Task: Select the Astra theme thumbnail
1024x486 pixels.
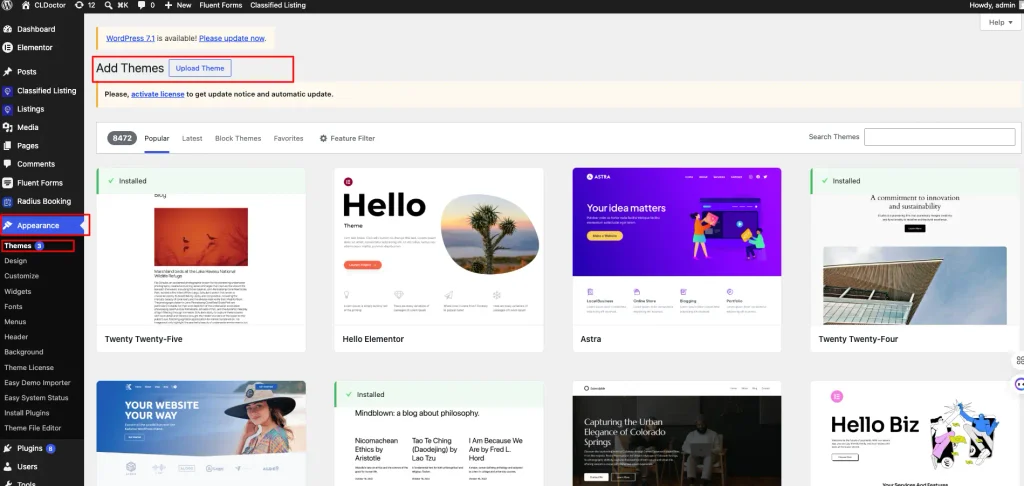Action: (677, 246)
